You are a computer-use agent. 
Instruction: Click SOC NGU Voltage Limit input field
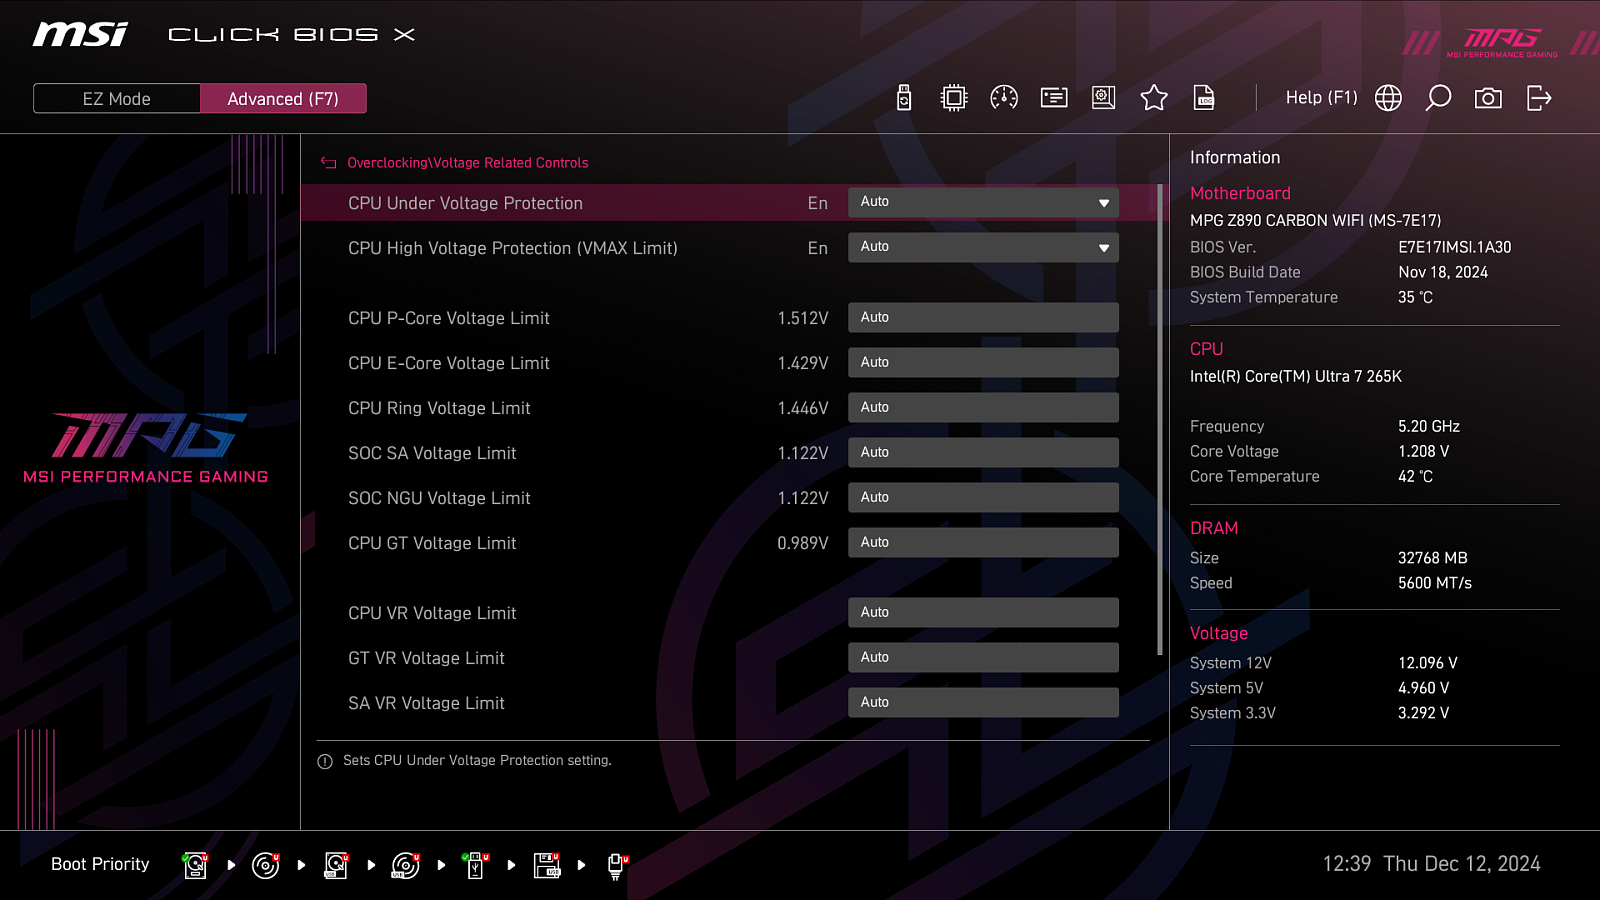983,497
